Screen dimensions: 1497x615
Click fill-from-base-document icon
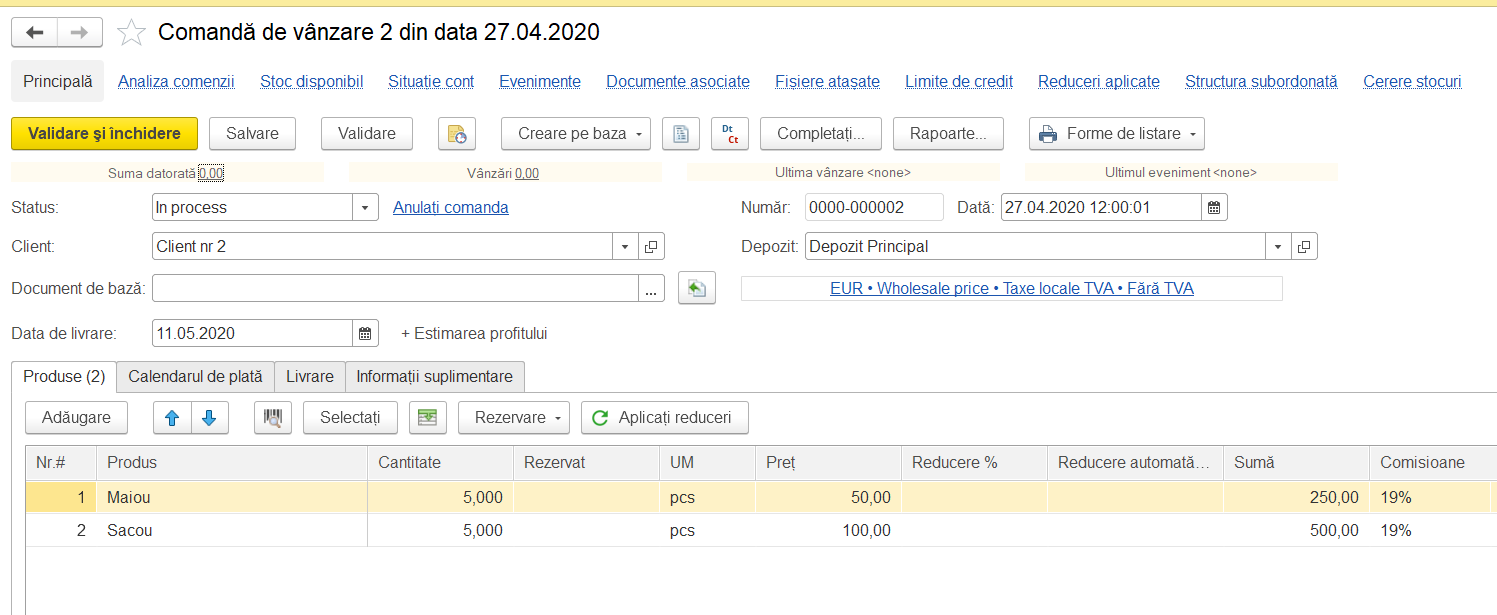(697, 288)
